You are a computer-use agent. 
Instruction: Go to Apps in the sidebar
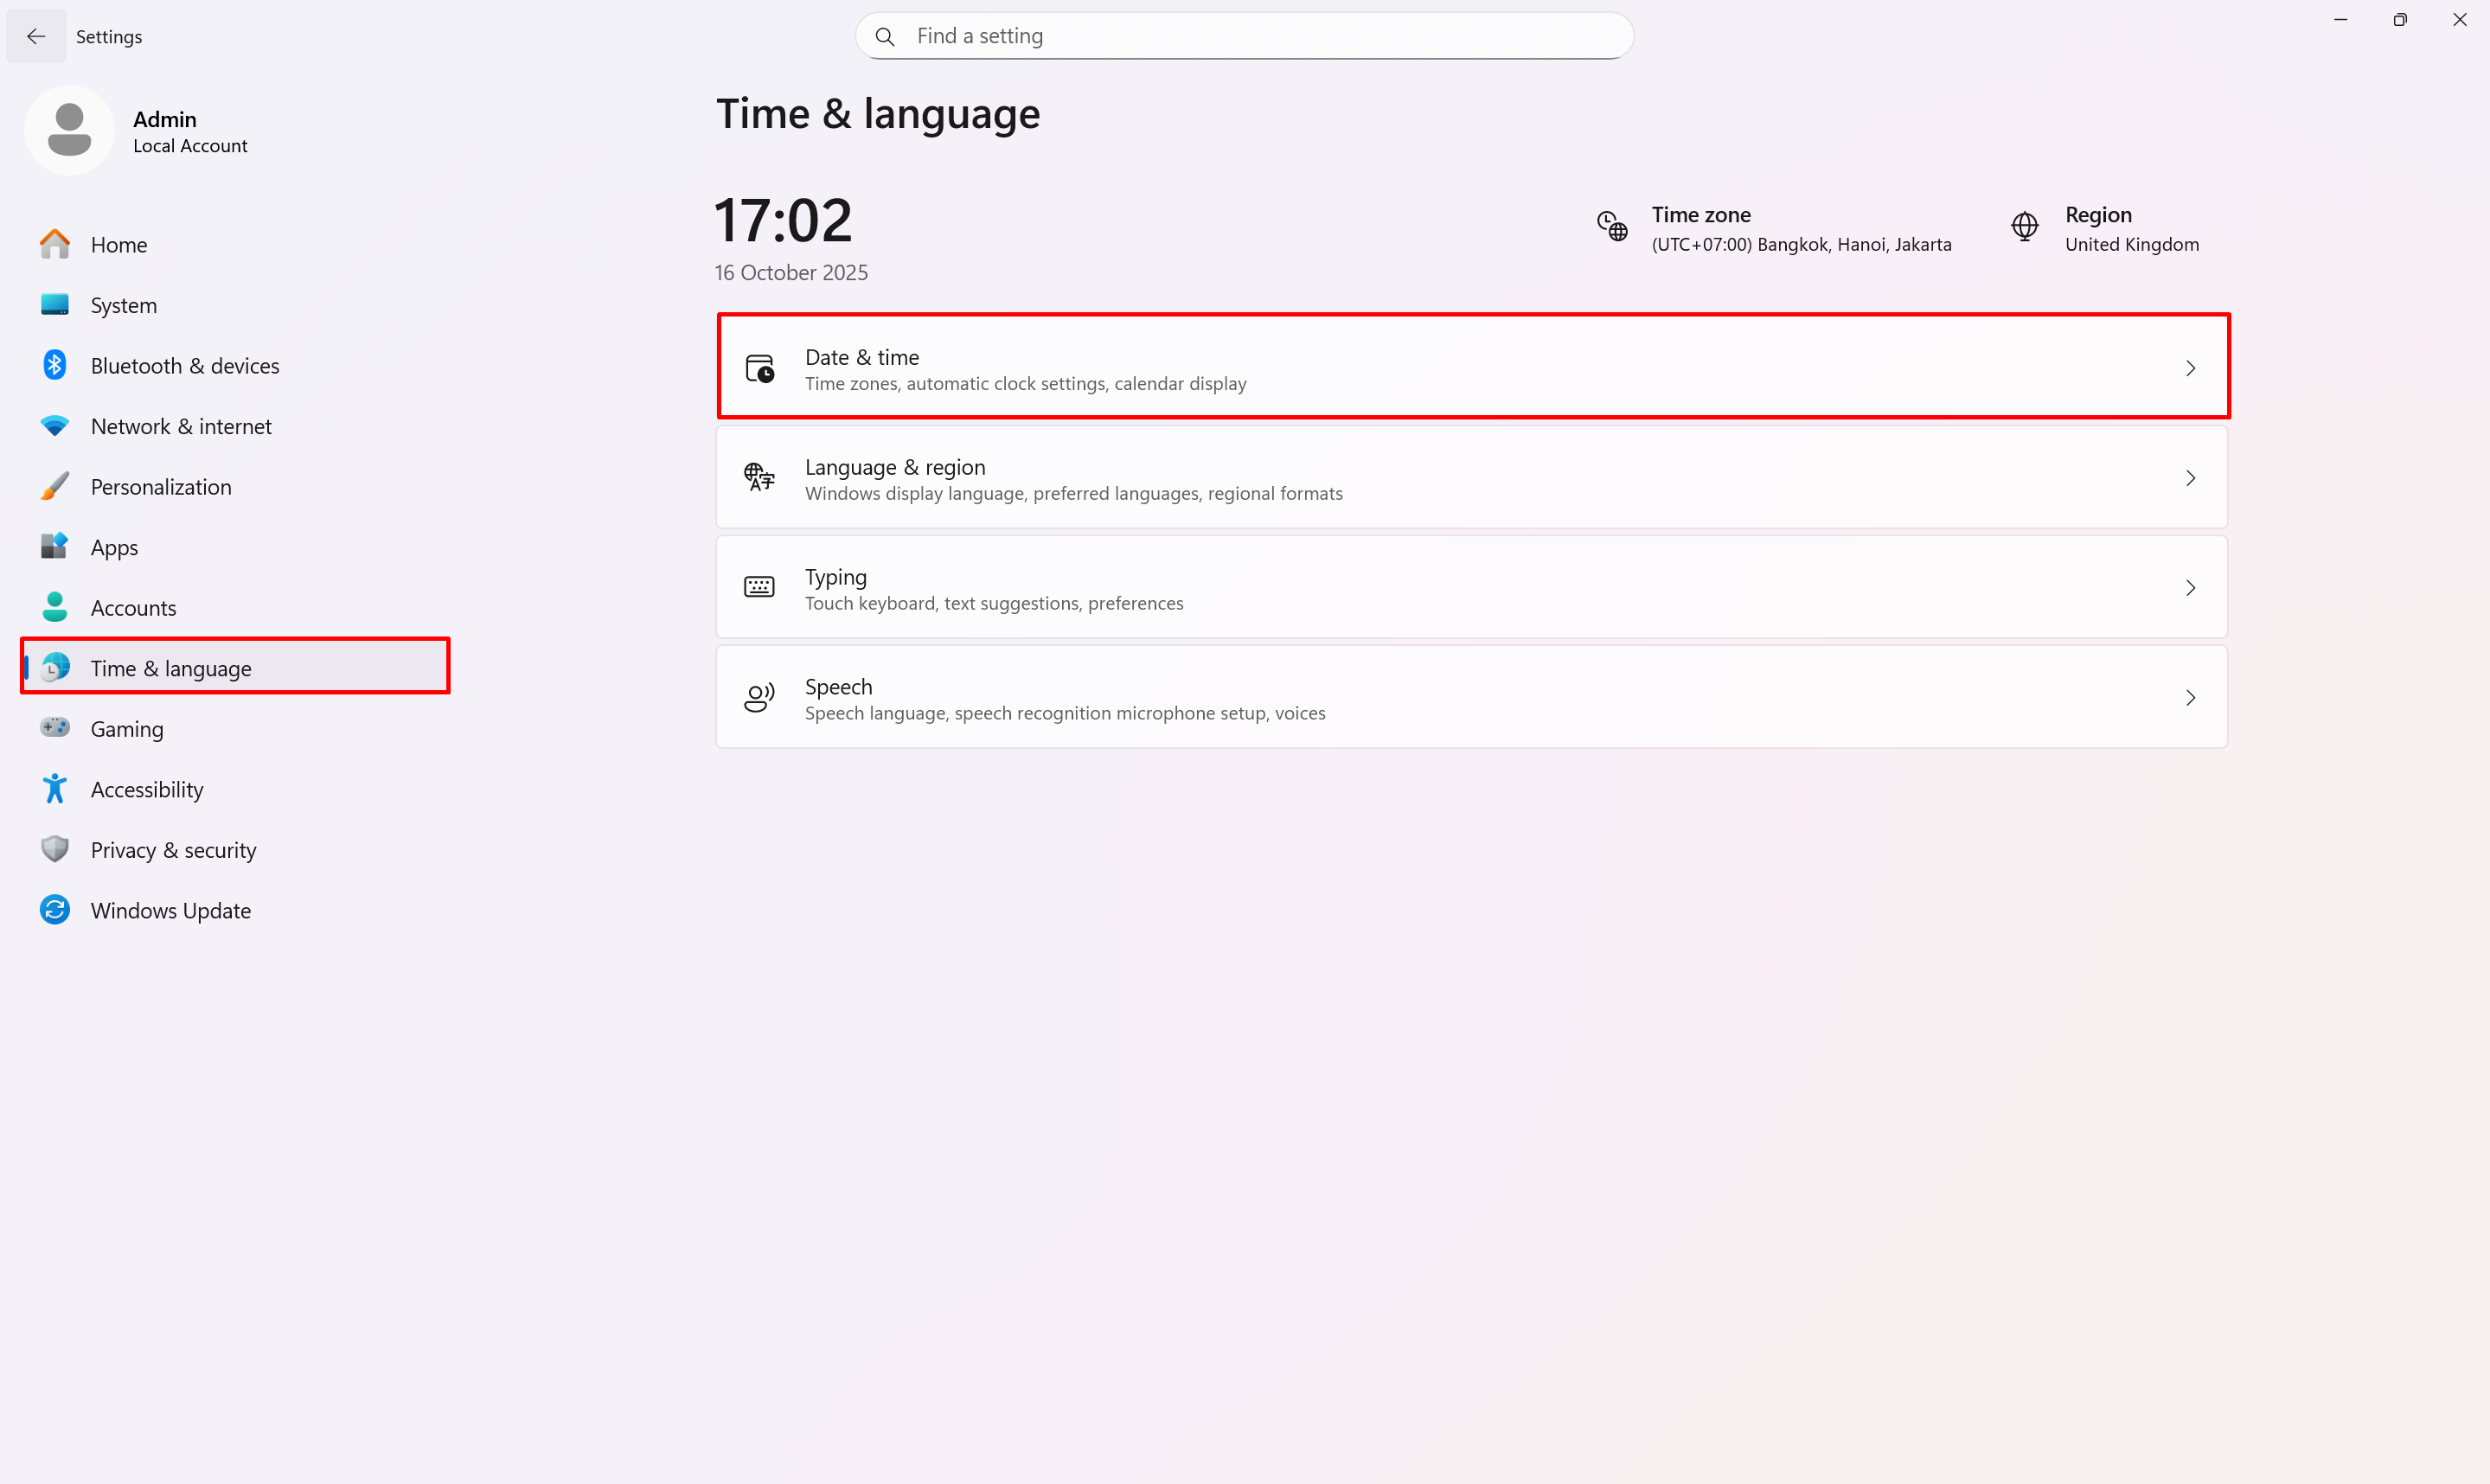pos(114,547)
